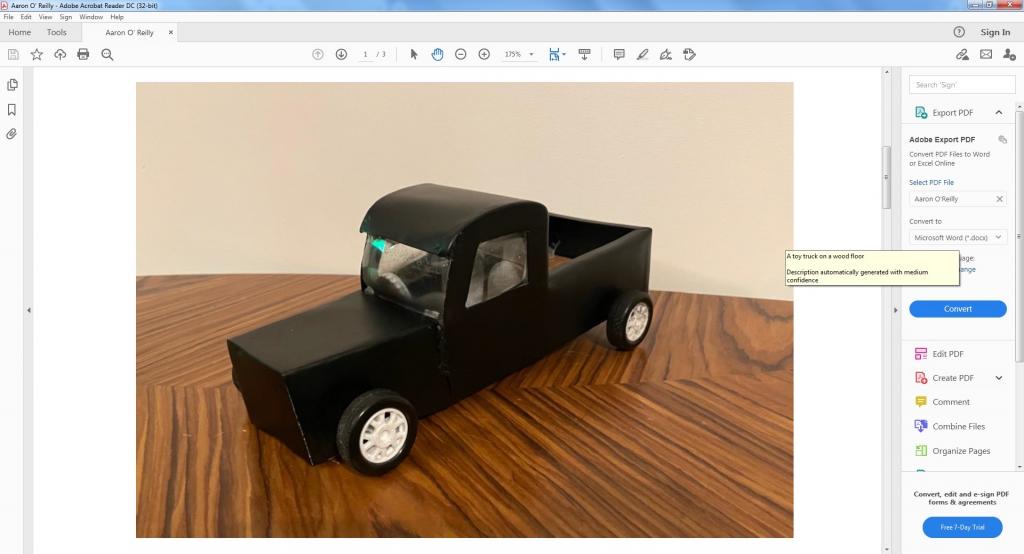The height and width of the screenshot is (554, 1024).
Task: Select the Highlight text pen tool
Action: (643, 55)
